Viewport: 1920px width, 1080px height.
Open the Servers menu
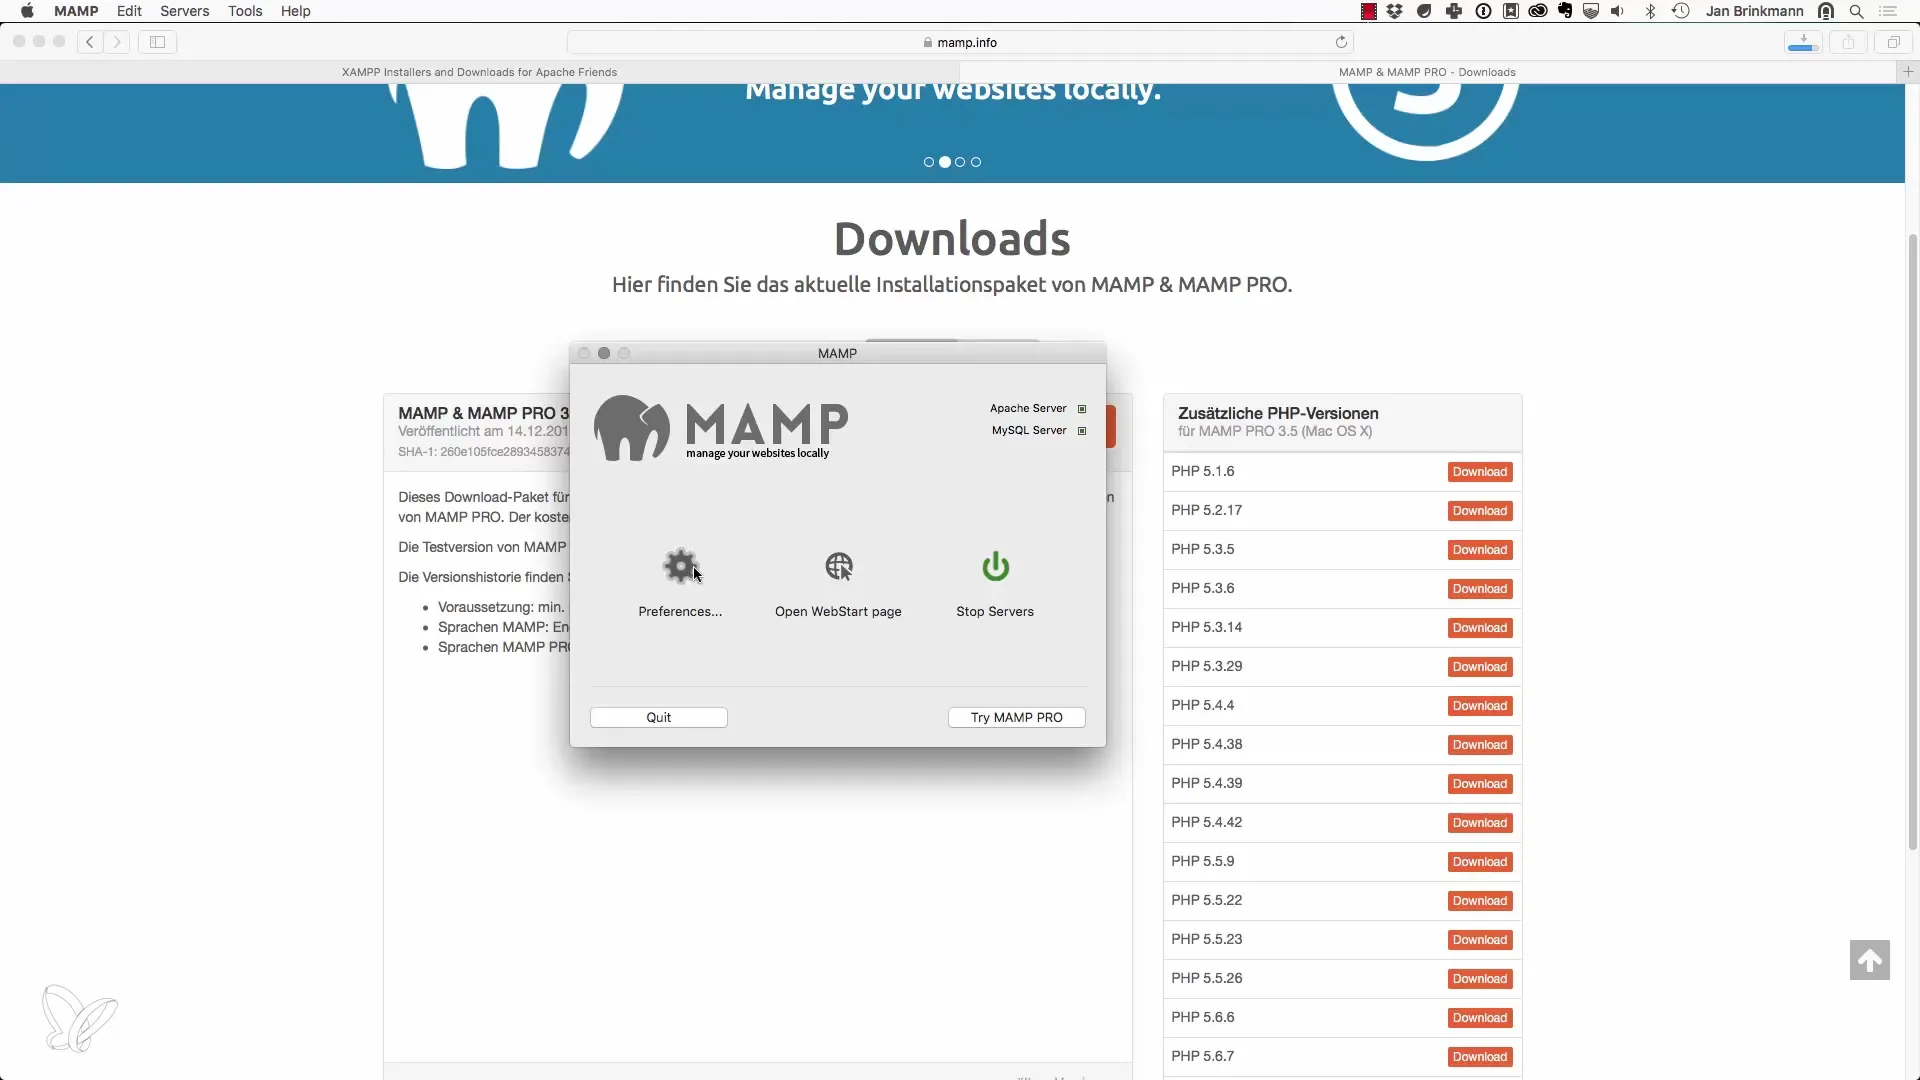185,11
